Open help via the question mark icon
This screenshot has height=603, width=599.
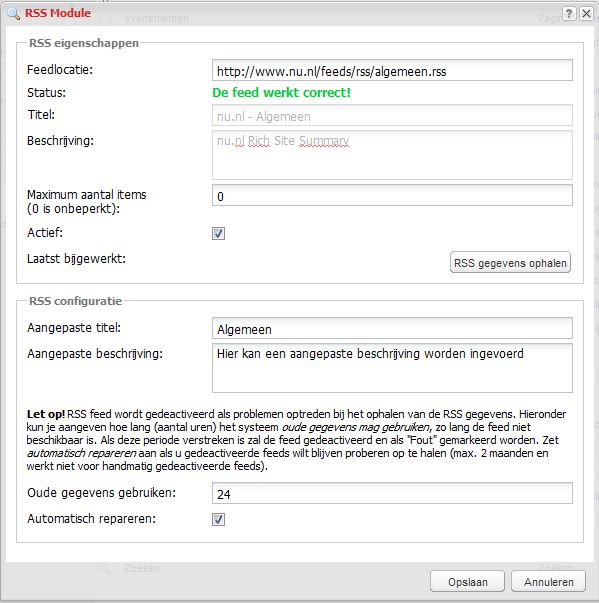pos(569,14)
